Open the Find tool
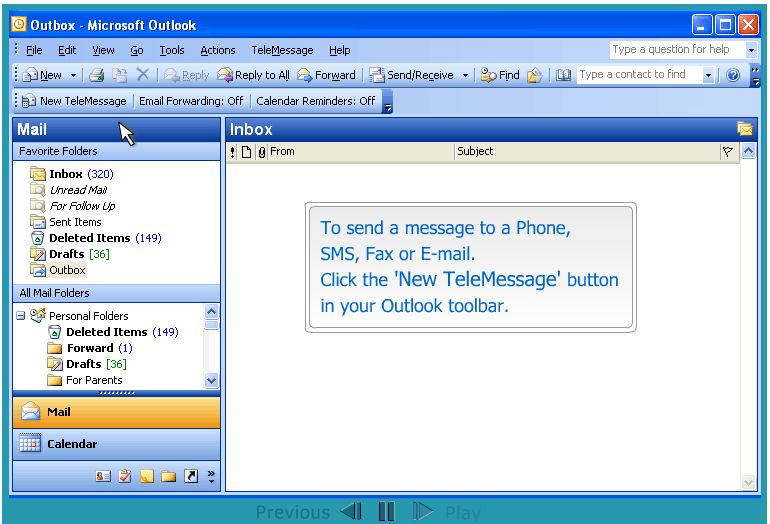Viewport: 770px width, 524px height. pos(500,75)
